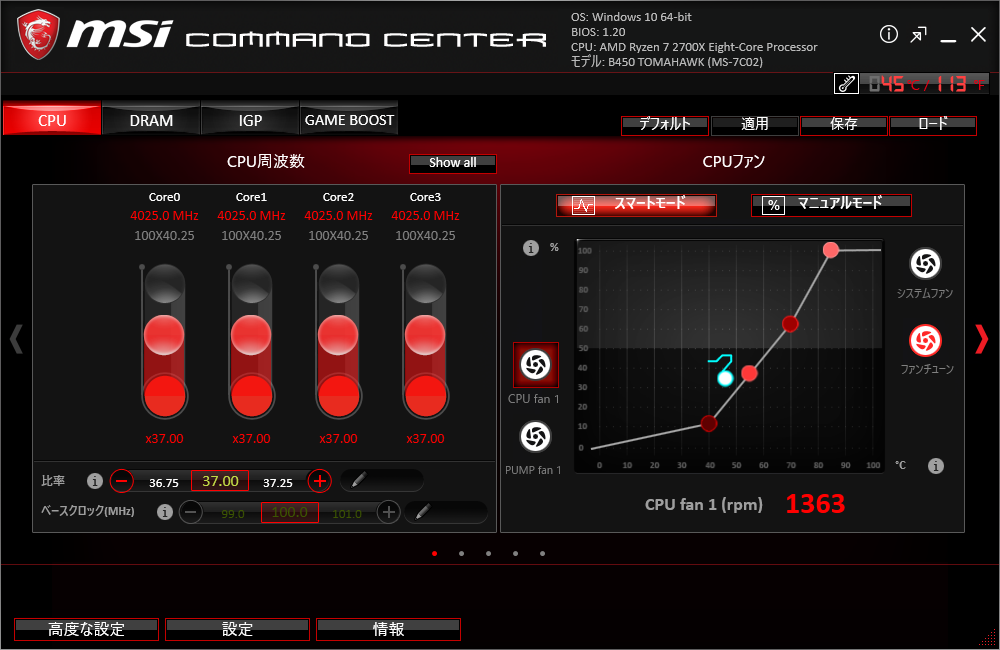Open the 情報 information button

tap(388, 629)
